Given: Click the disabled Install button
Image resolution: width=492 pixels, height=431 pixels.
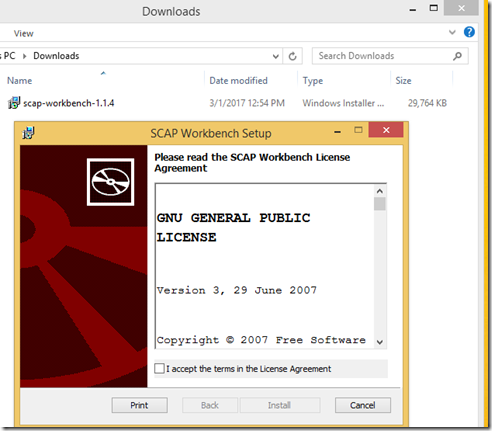Looking at the screenshot, I should (279, 405).
